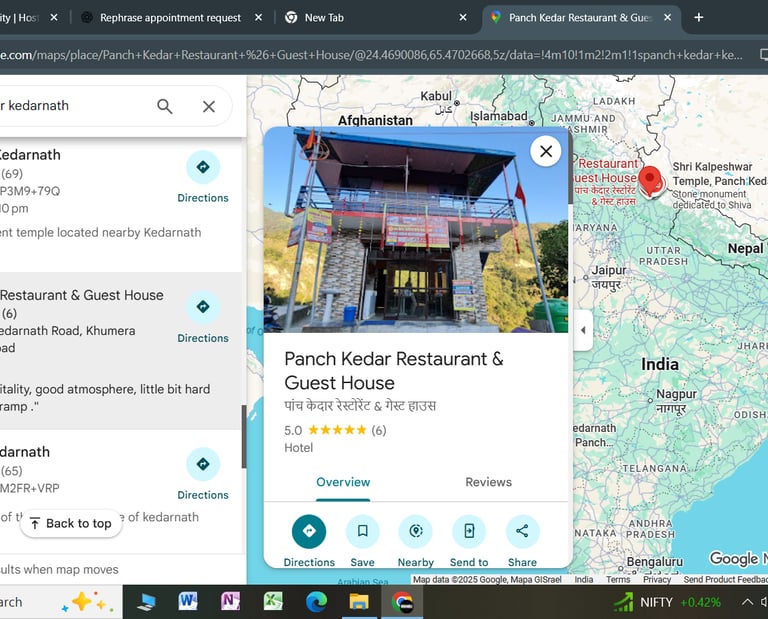Image resolution: width=768 pixels, height=619 pixels.
Task: Click the colorful sparkle icon by search box
Action: [x=87, y=602]
